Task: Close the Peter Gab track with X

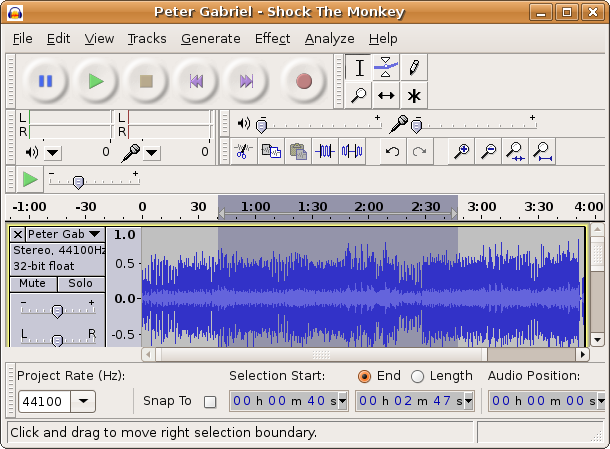Action: tap(18, 234)
